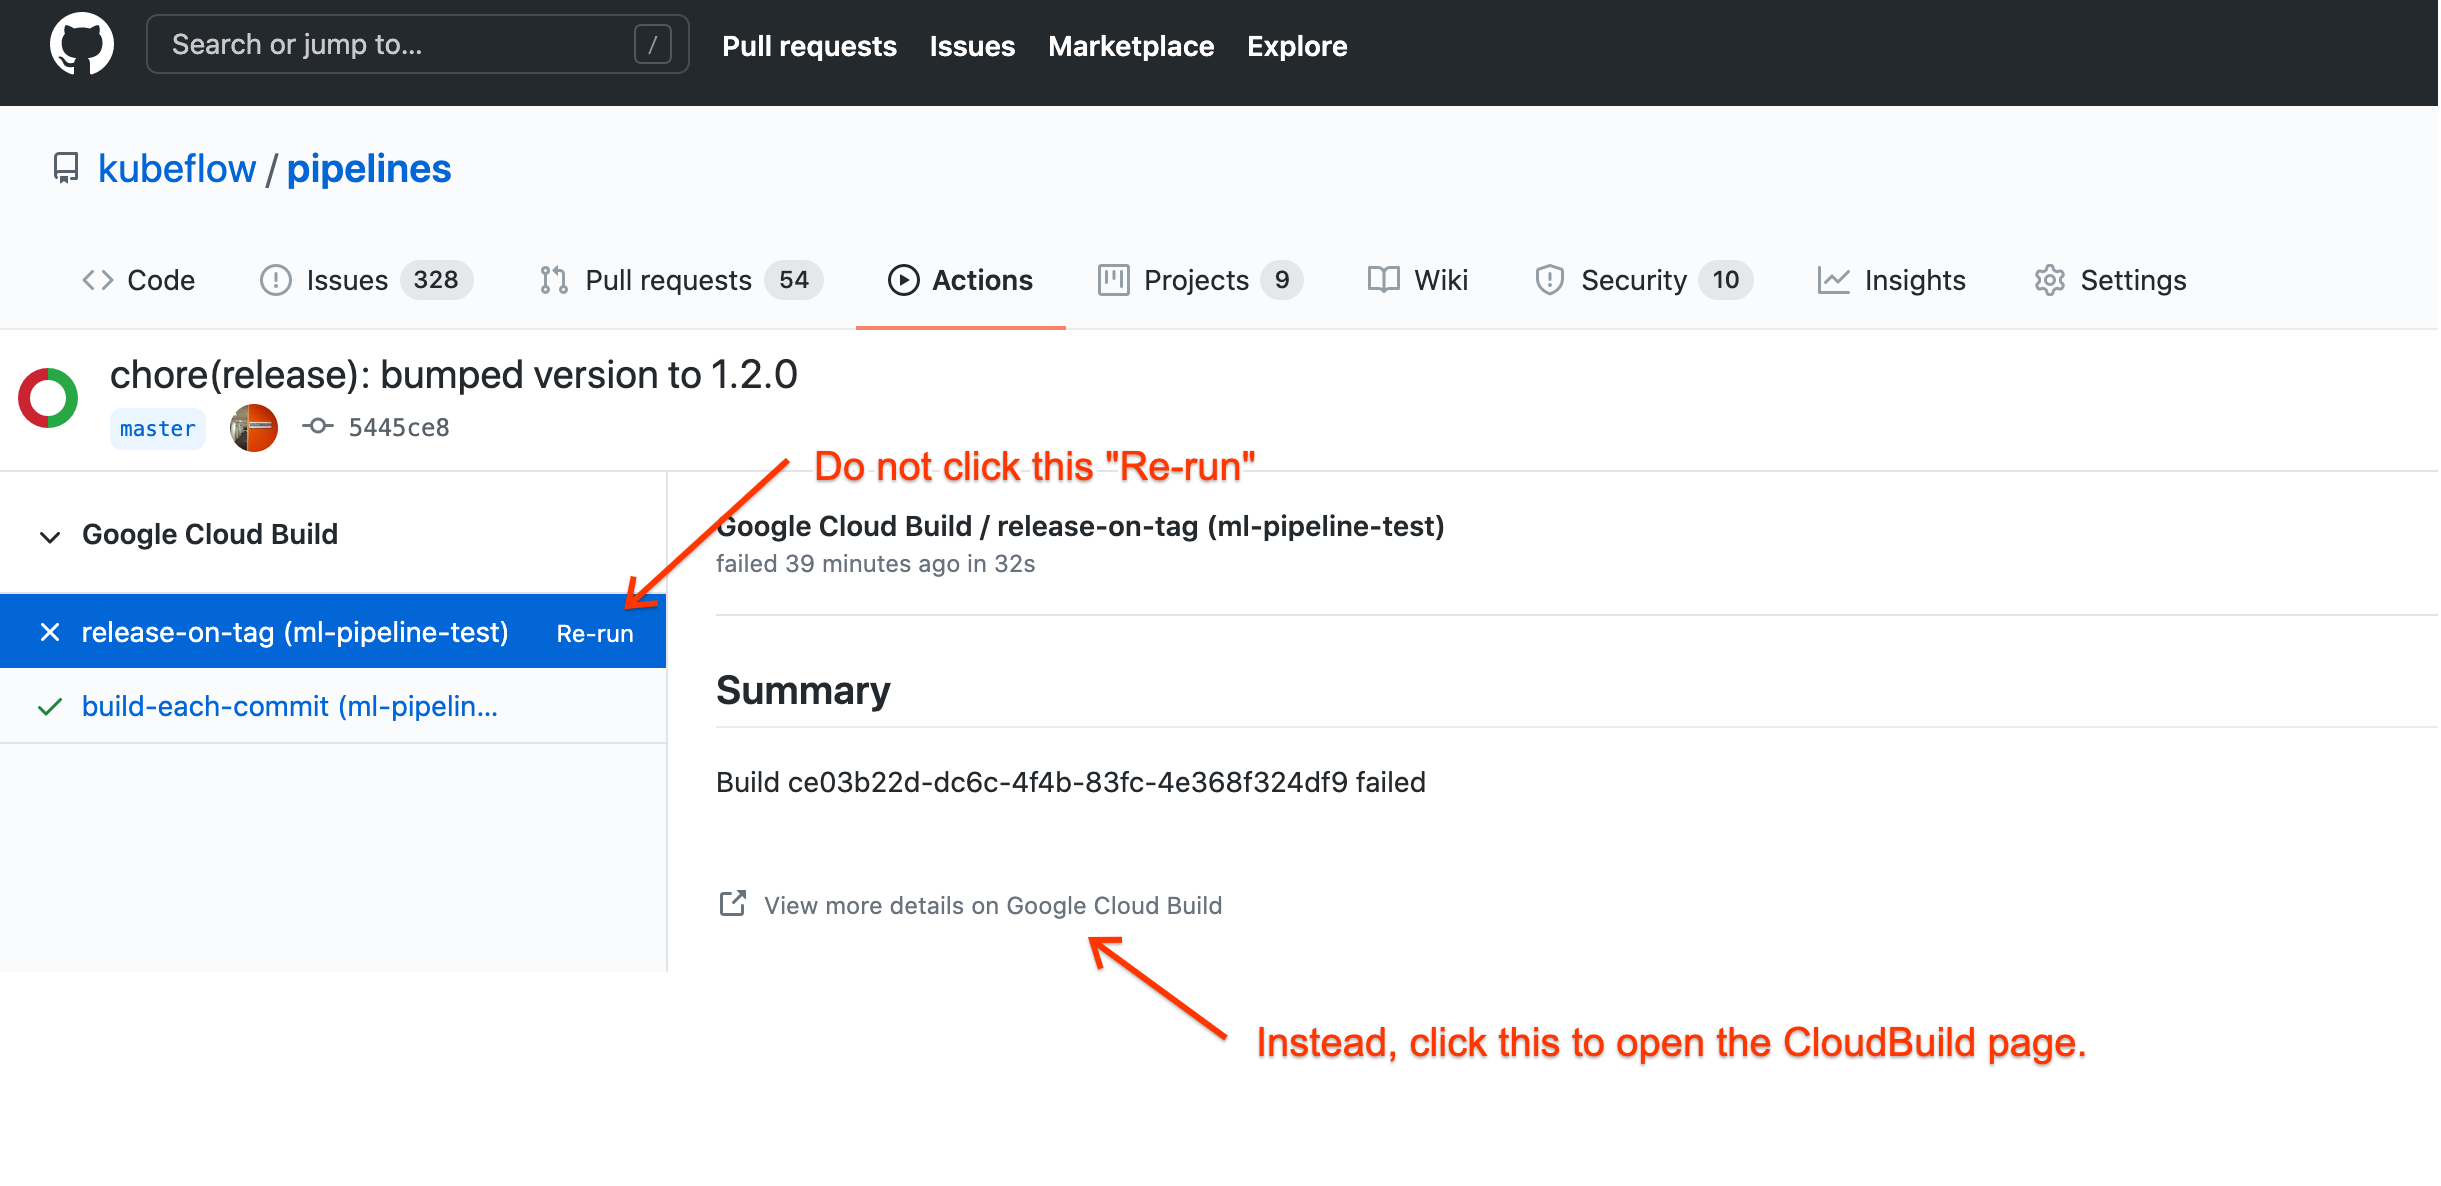The width and height of the screenshot is (2441, 1186).
Task: Open the Projects tab
Action: [x=1200, y=280]
